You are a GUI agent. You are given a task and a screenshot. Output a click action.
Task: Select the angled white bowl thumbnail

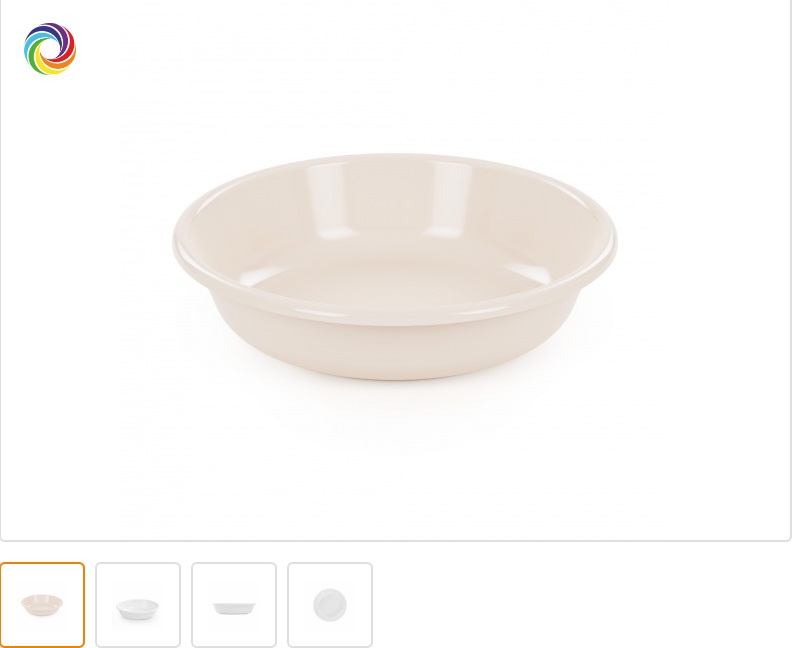[x=138, y=605]
